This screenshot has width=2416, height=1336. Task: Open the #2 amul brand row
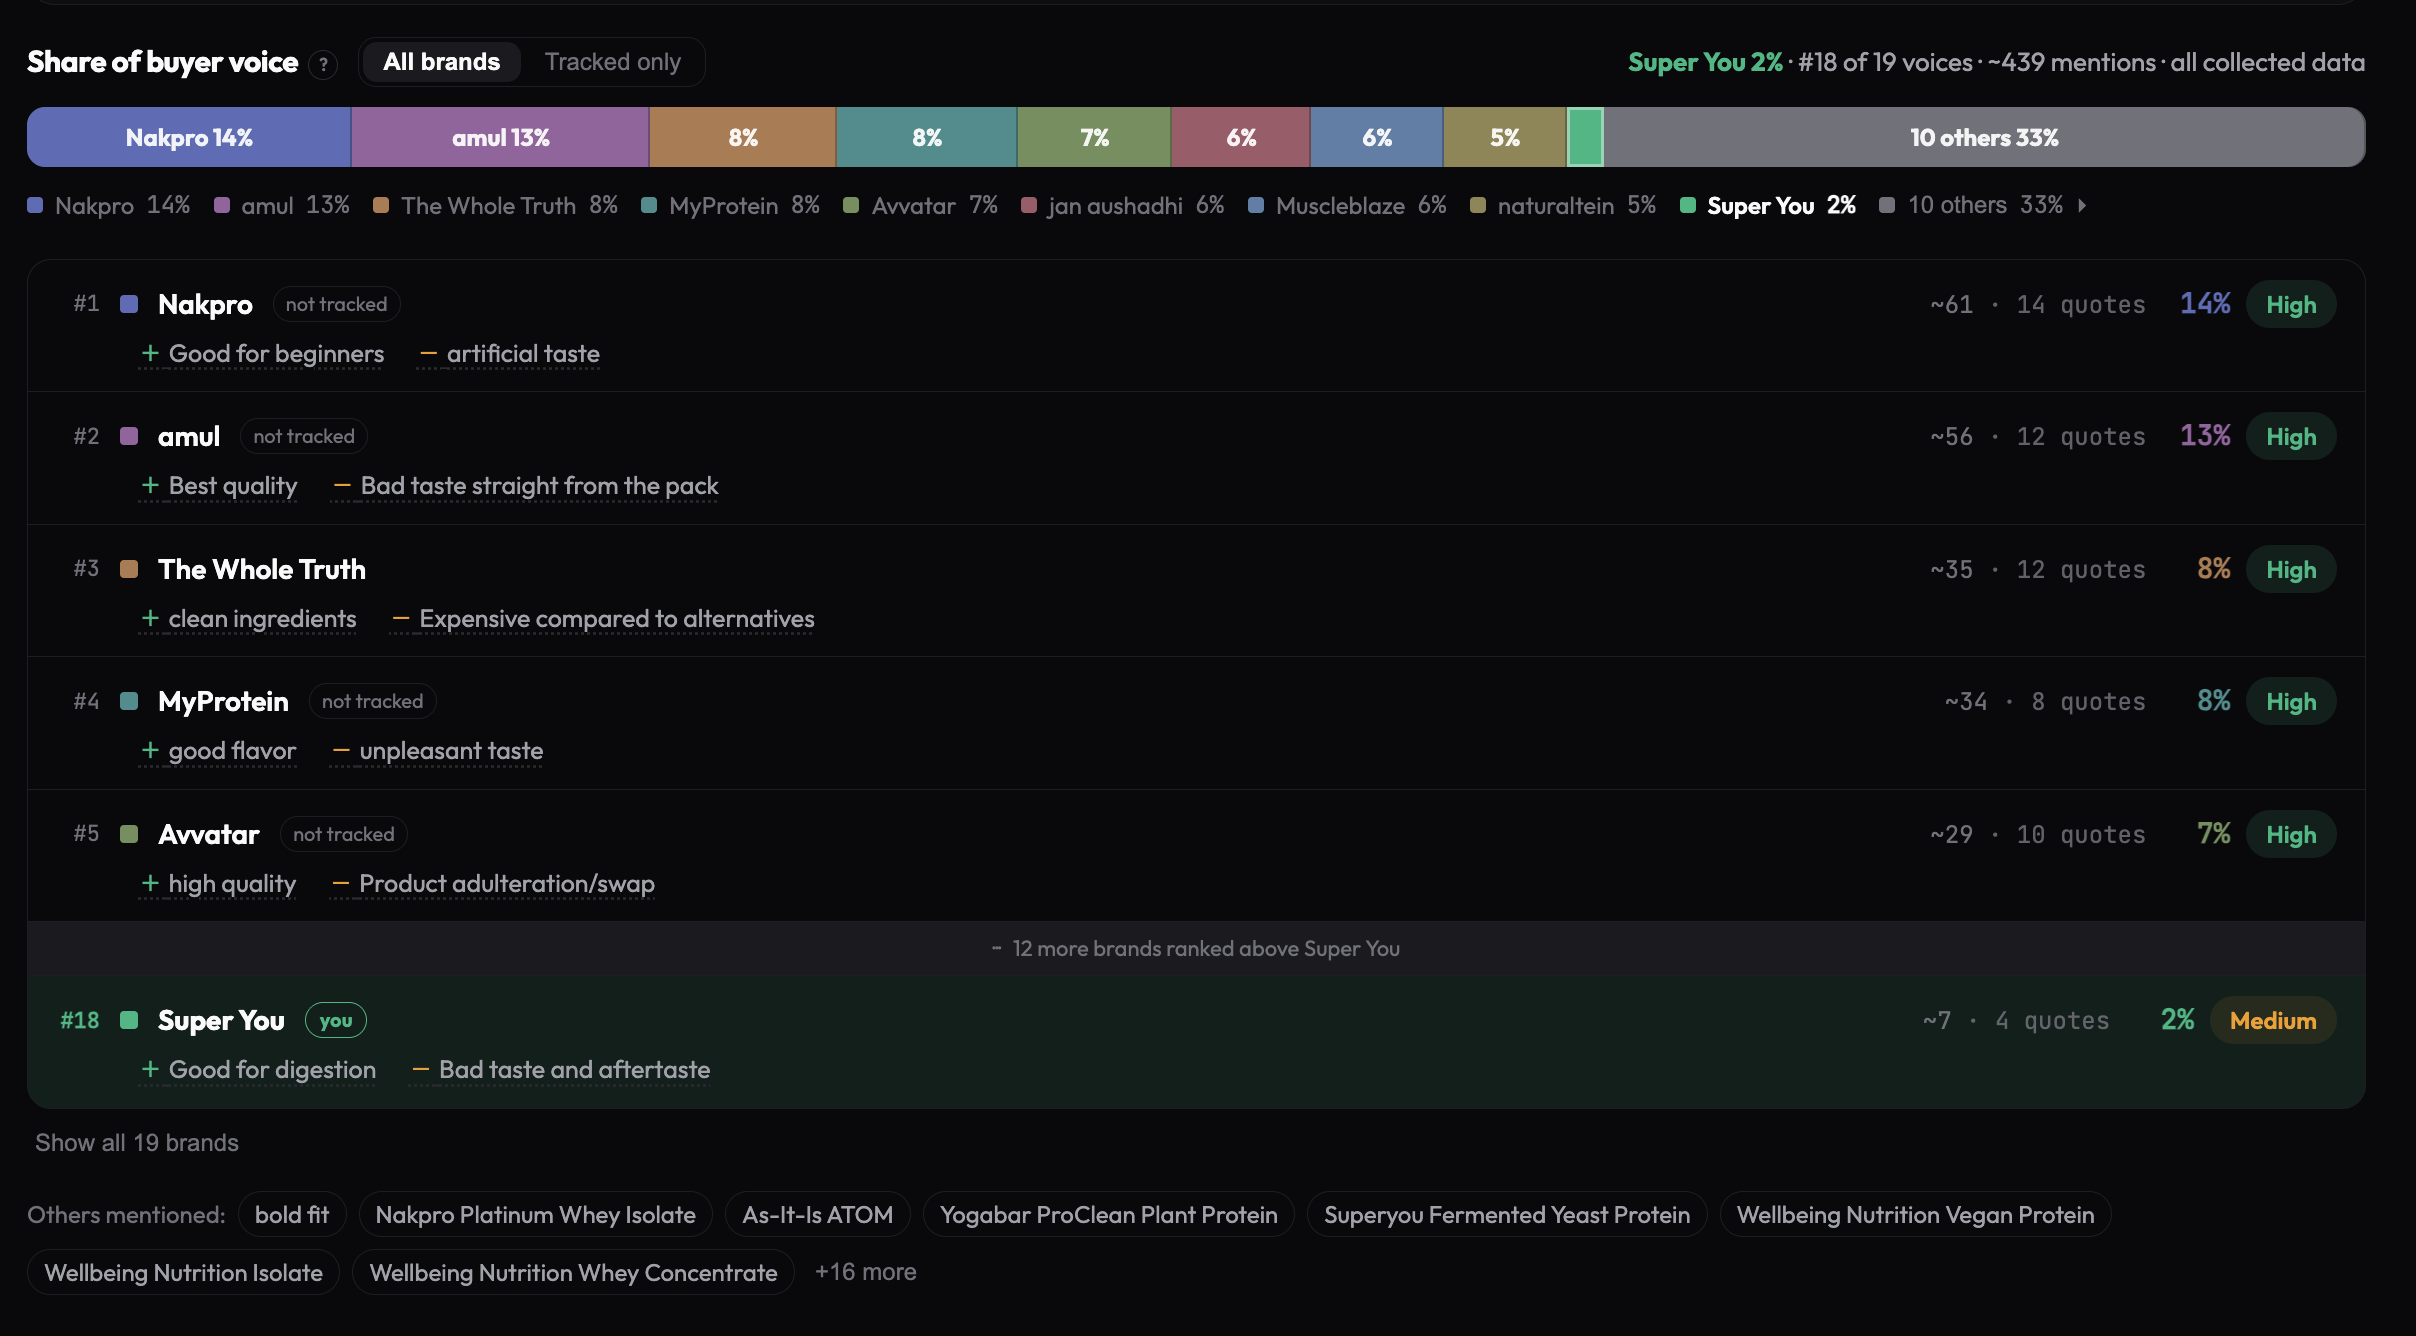1196,459
